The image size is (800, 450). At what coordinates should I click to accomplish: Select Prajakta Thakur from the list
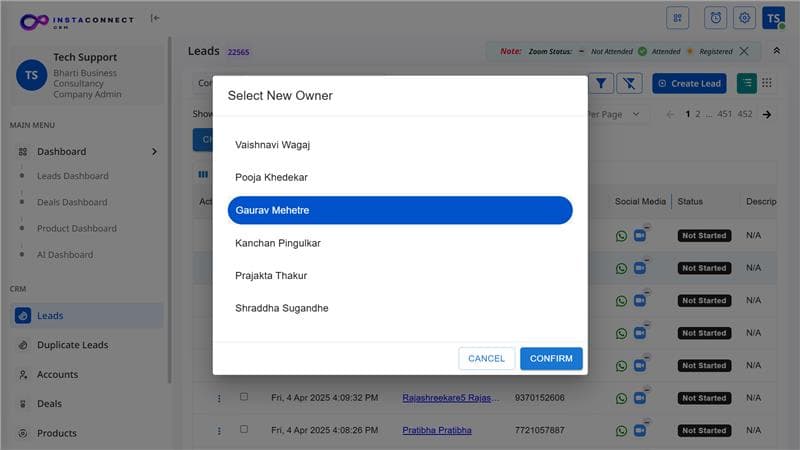point(400,276)
